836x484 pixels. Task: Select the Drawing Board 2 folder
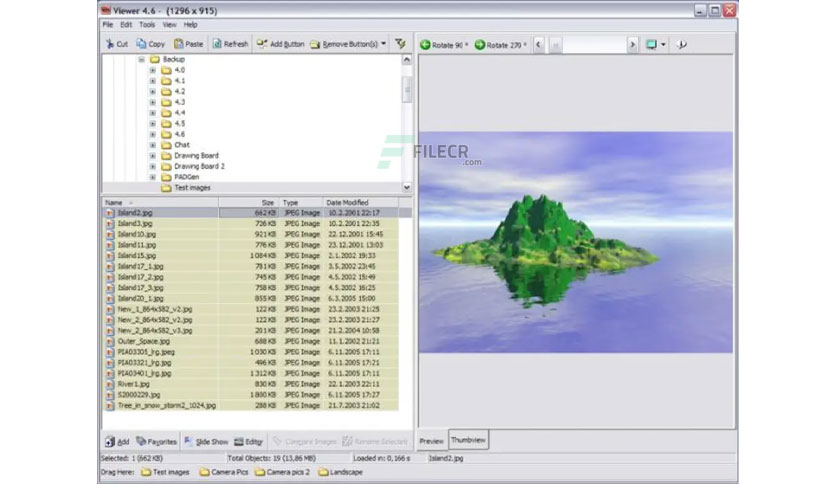(199, 166)
